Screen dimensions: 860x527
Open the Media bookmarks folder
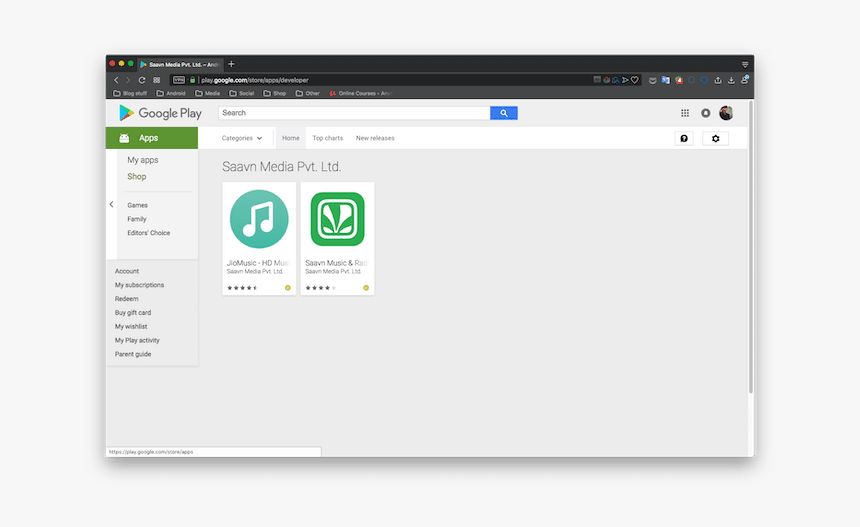point(208,93)
